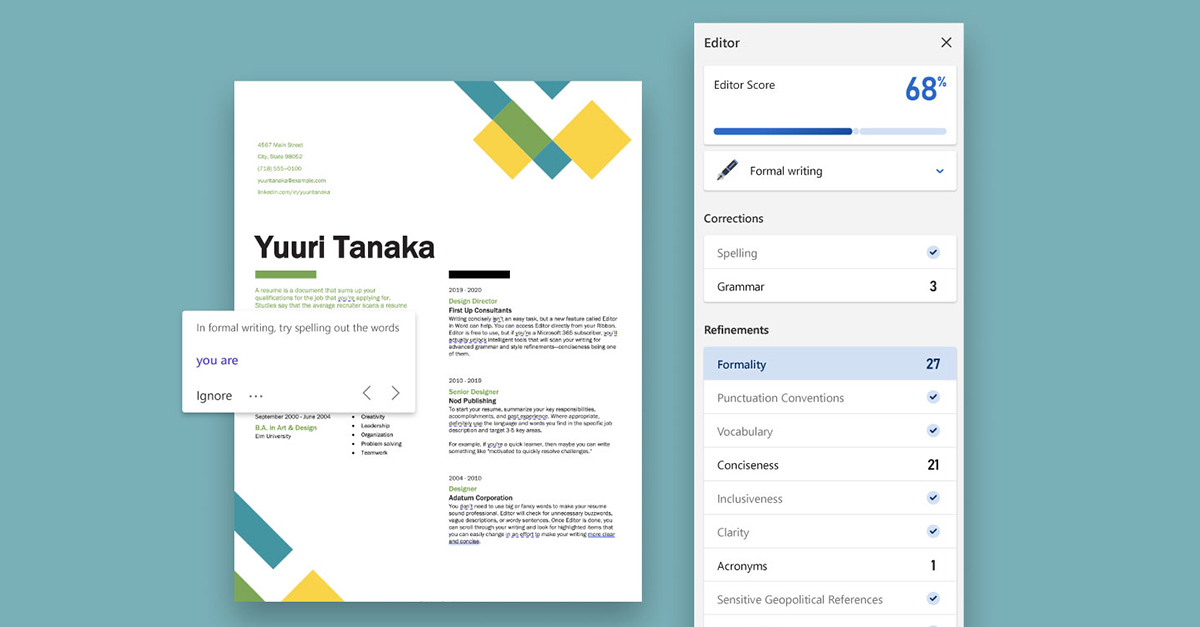Image resolution: width=1200 pixels, height=627 pixels.
Task: Open the Vocabulary refinement row
Action: (830, 431)
